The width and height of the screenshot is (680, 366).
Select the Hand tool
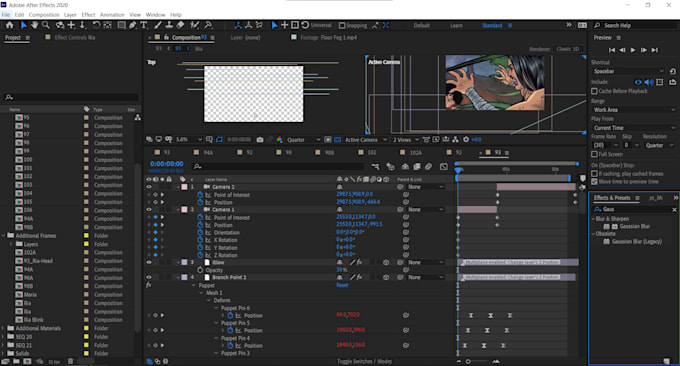tap(34, 25)
